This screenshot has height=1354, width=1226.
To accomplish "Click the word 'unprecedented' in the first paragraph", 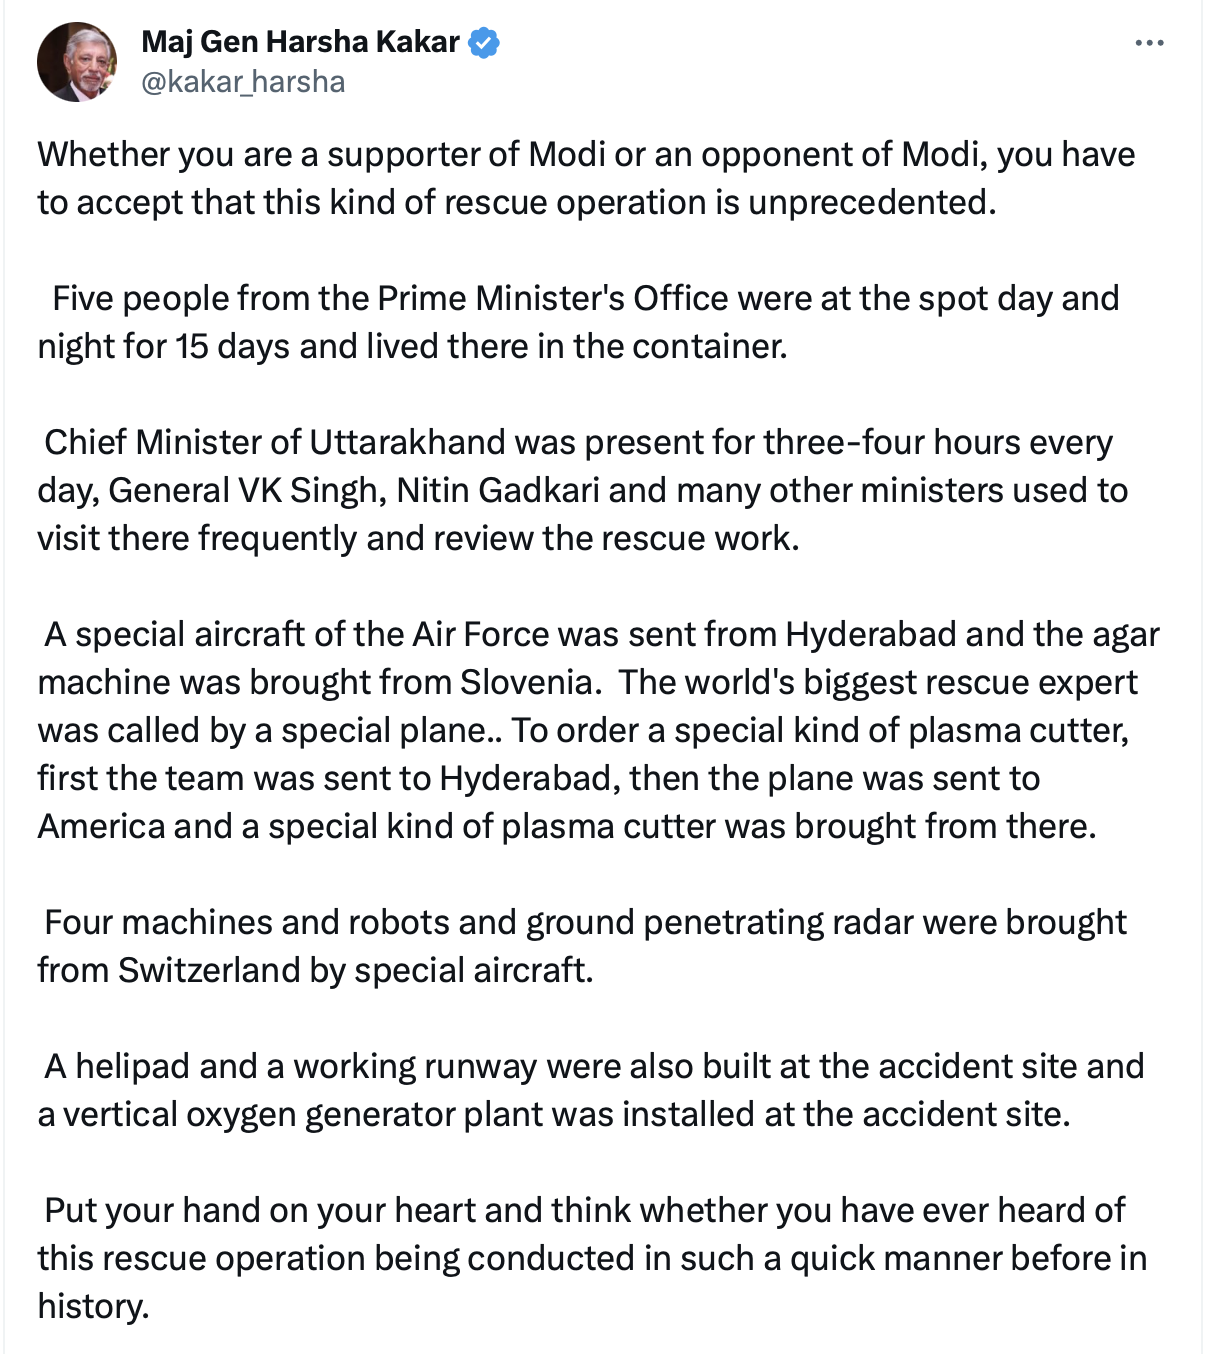I will coord(872,202).
